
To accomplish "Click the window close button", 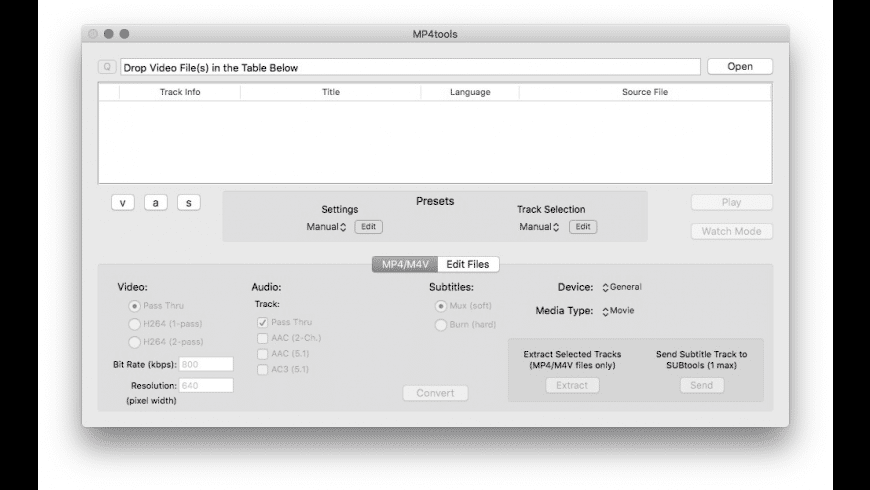I will [x=93, y=34].
